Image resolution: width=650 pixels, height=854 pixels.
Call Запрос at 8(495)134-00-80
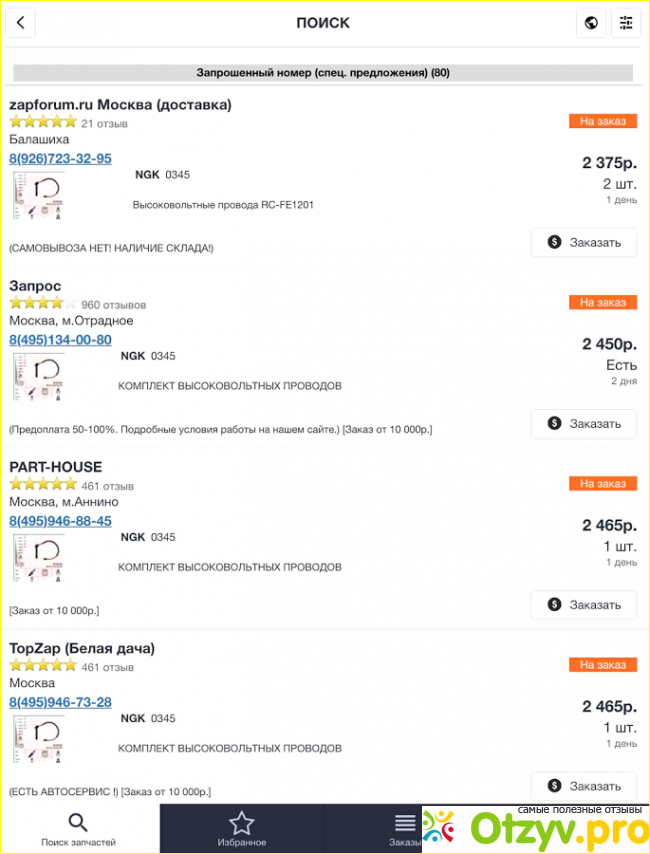point(60,340)
